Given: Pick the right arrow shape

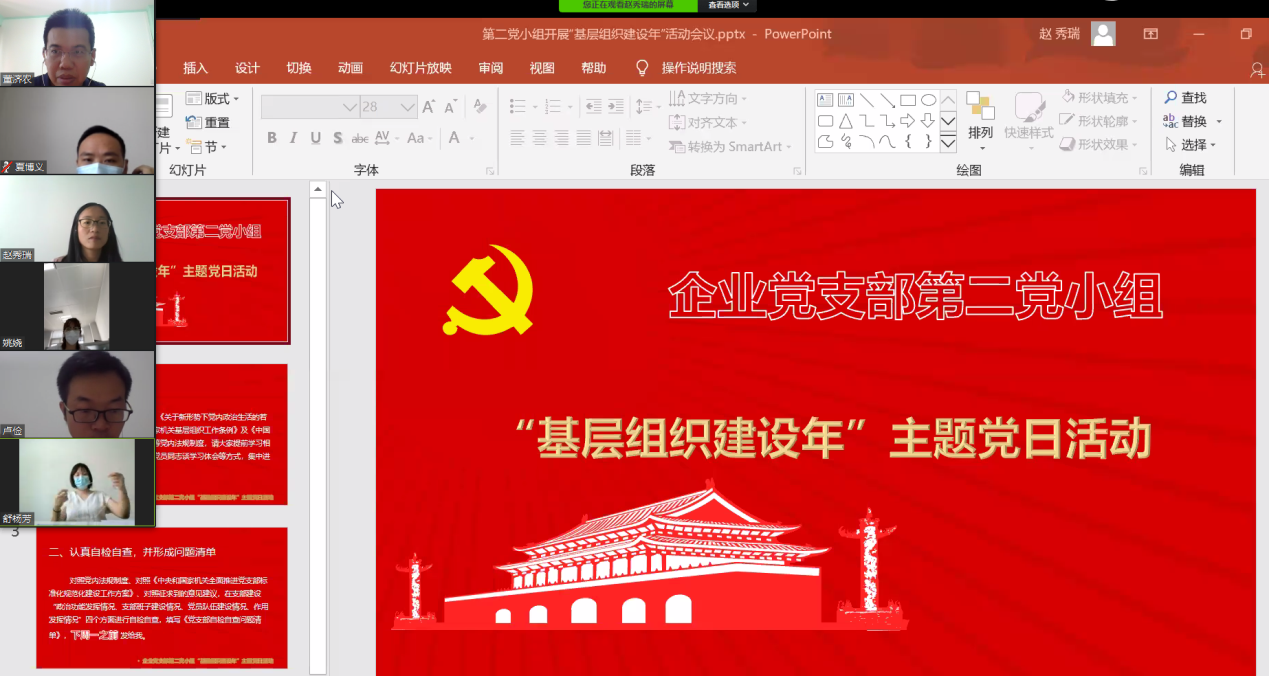Looking at the screenshot, I should 908,121.
